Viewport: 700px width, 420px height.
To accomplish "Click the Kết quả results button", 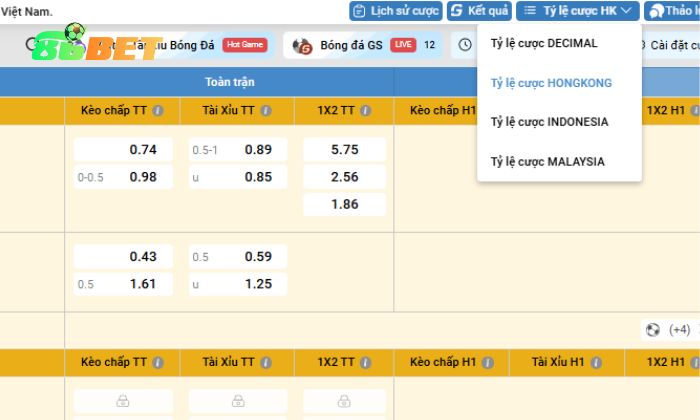I will (x=479, y=11).
